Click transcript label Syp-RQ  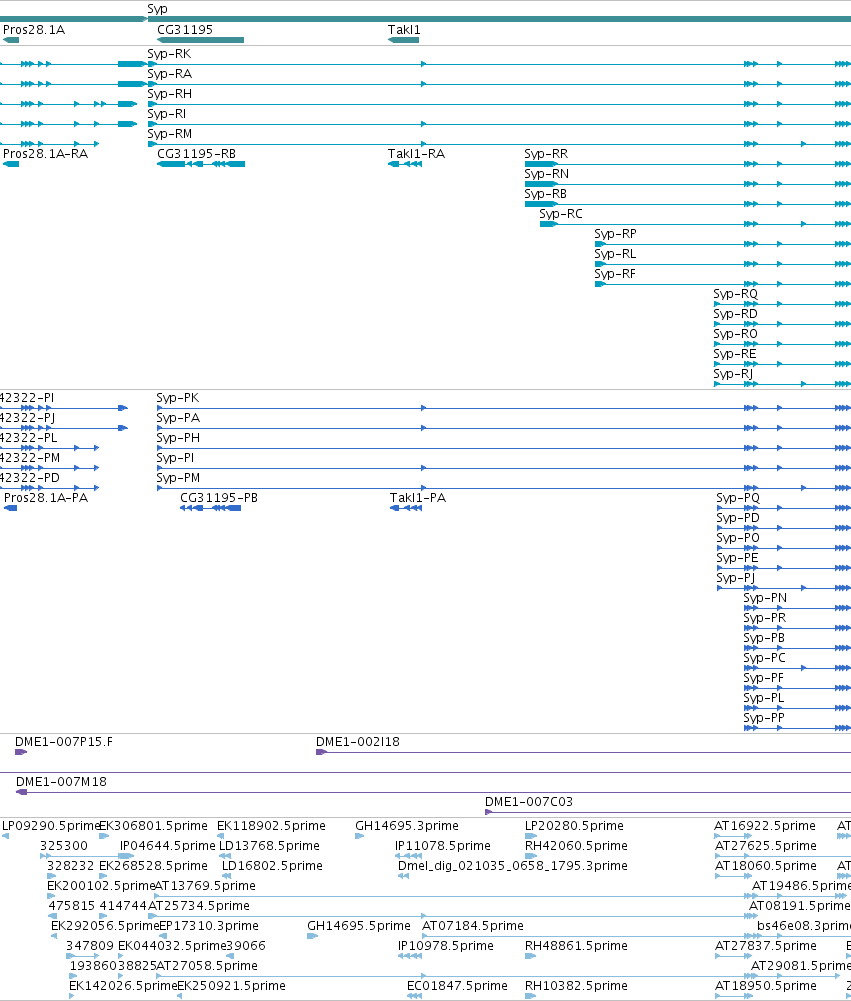735,294
